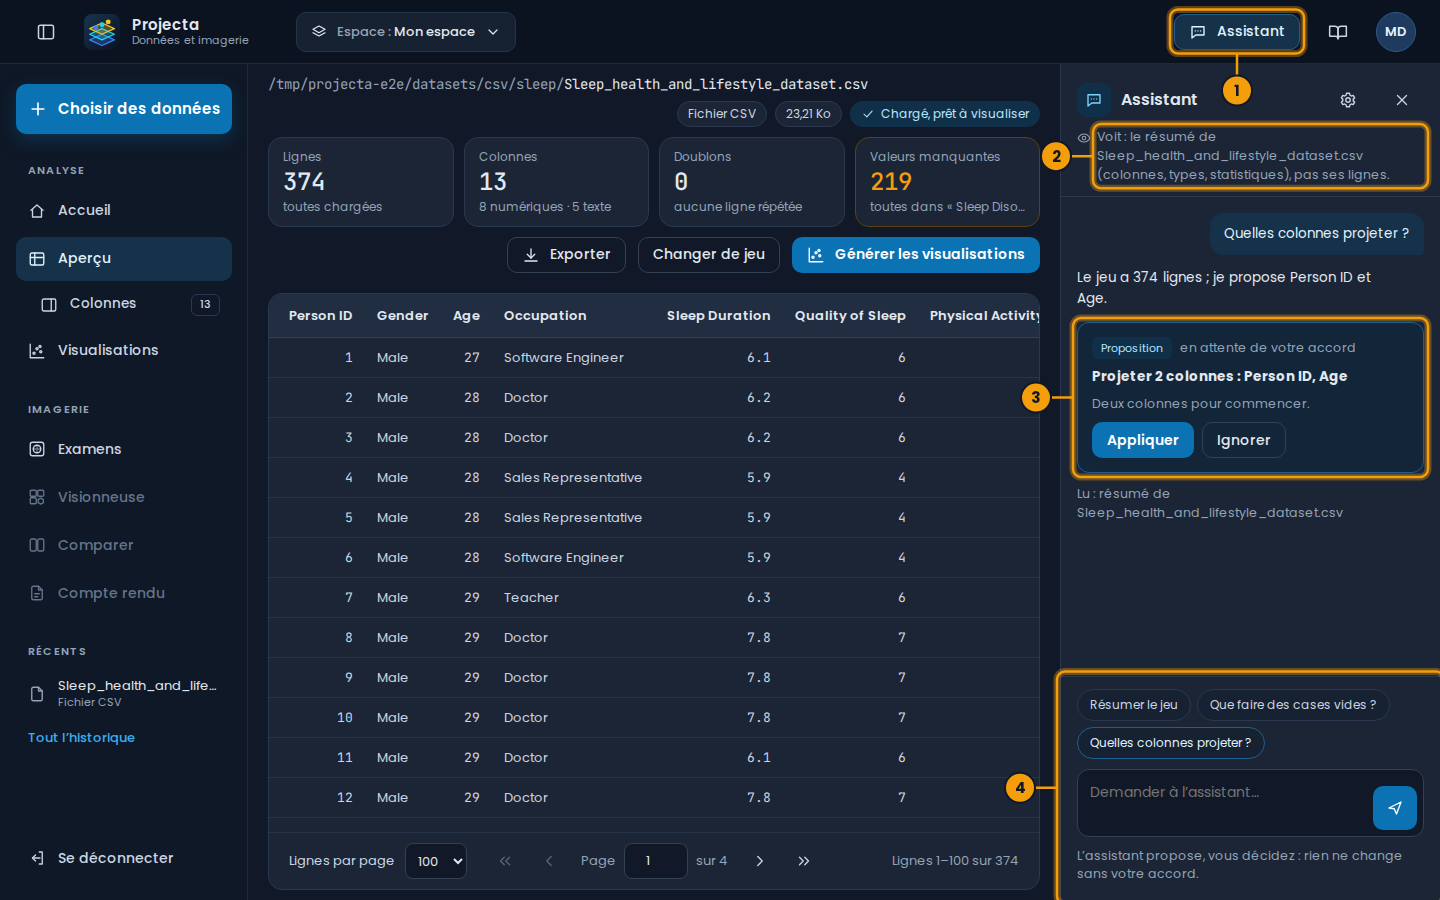Click Que faire des cases vides chip
Image resolution: width=1440 pixels, height=900 pixels.
tap(1293, 705)
